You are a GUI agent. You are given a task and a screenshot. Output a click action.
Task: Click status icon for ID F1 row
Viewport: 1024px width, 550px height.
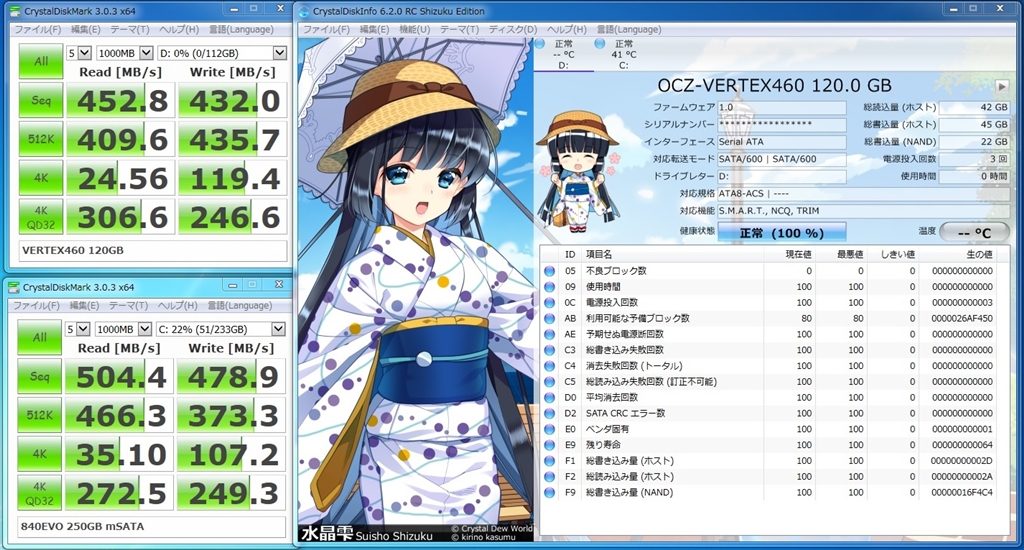click(549, 461)
